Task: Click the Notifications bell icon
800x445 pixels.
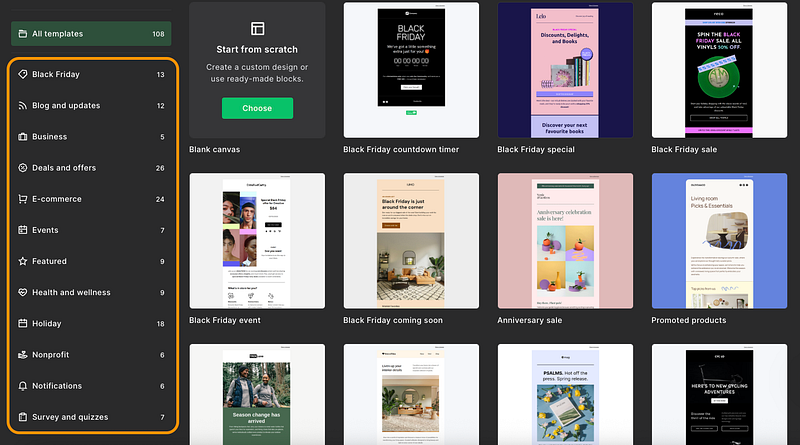Action: (22, 385)
